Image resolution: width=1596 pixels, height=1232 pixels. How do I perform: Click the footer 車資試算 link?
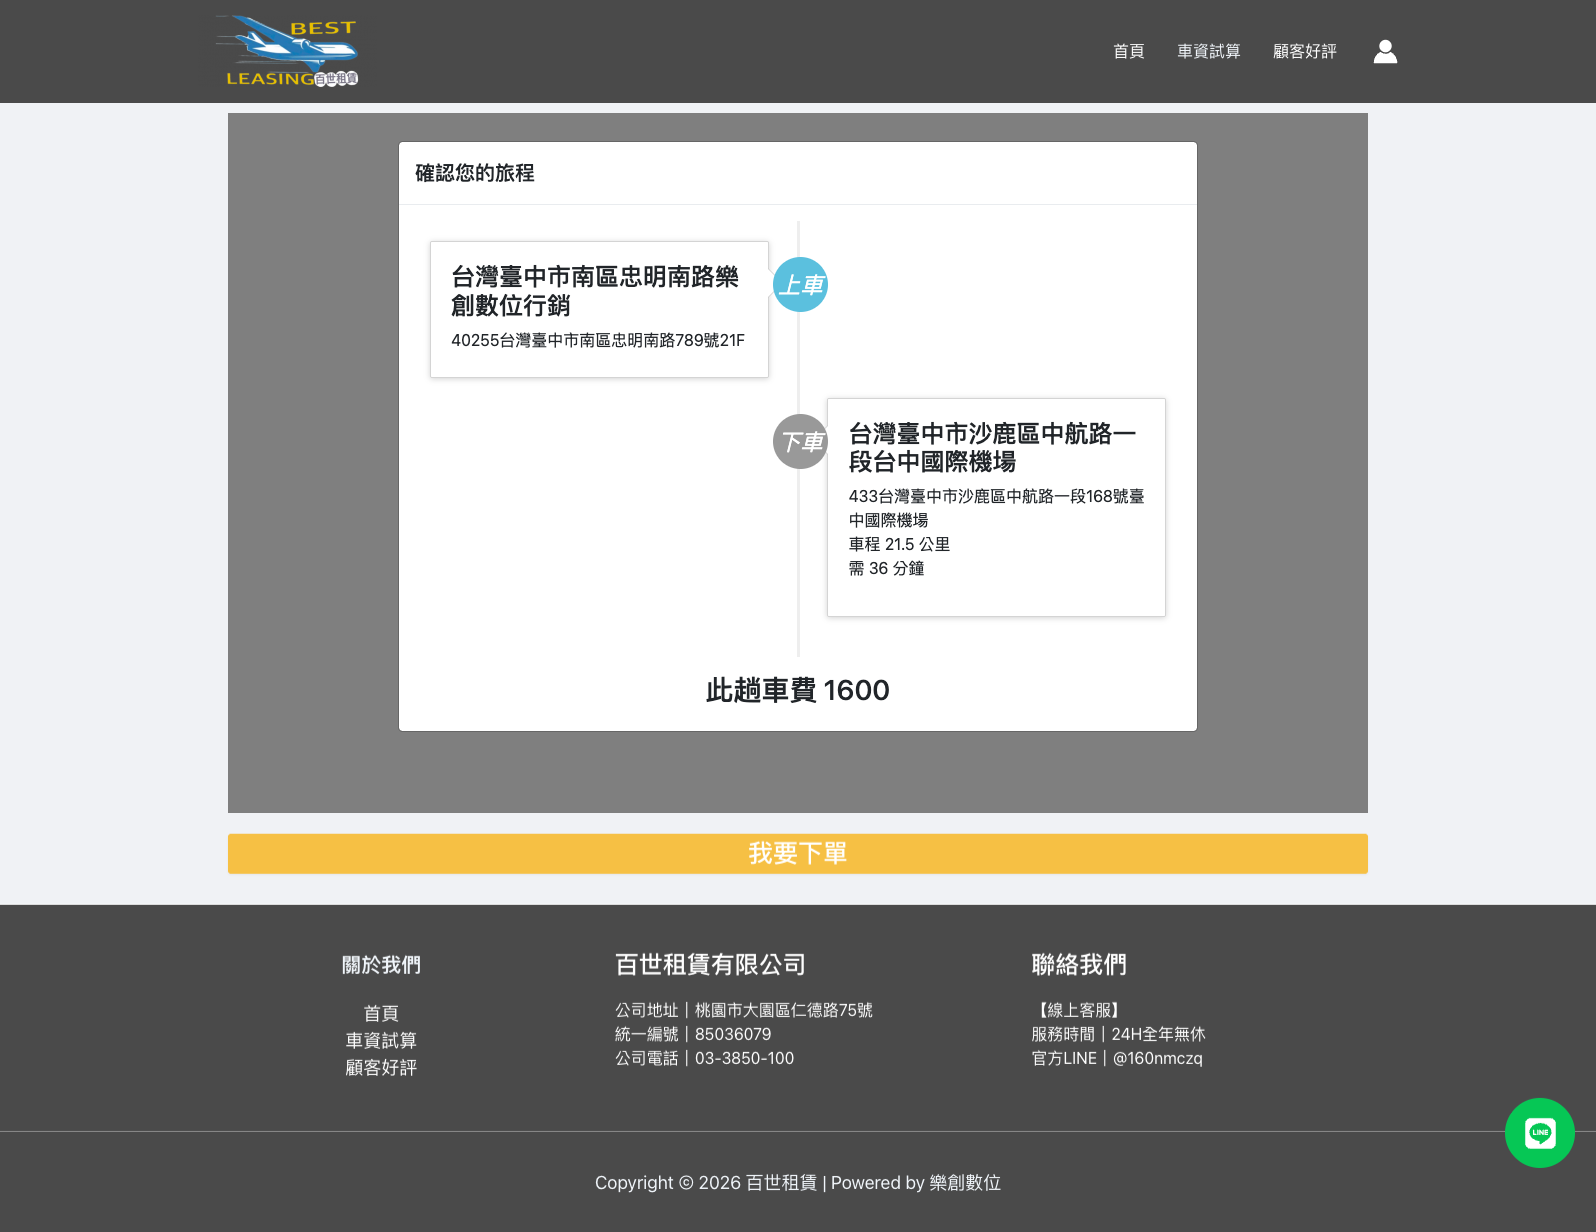381,1040
